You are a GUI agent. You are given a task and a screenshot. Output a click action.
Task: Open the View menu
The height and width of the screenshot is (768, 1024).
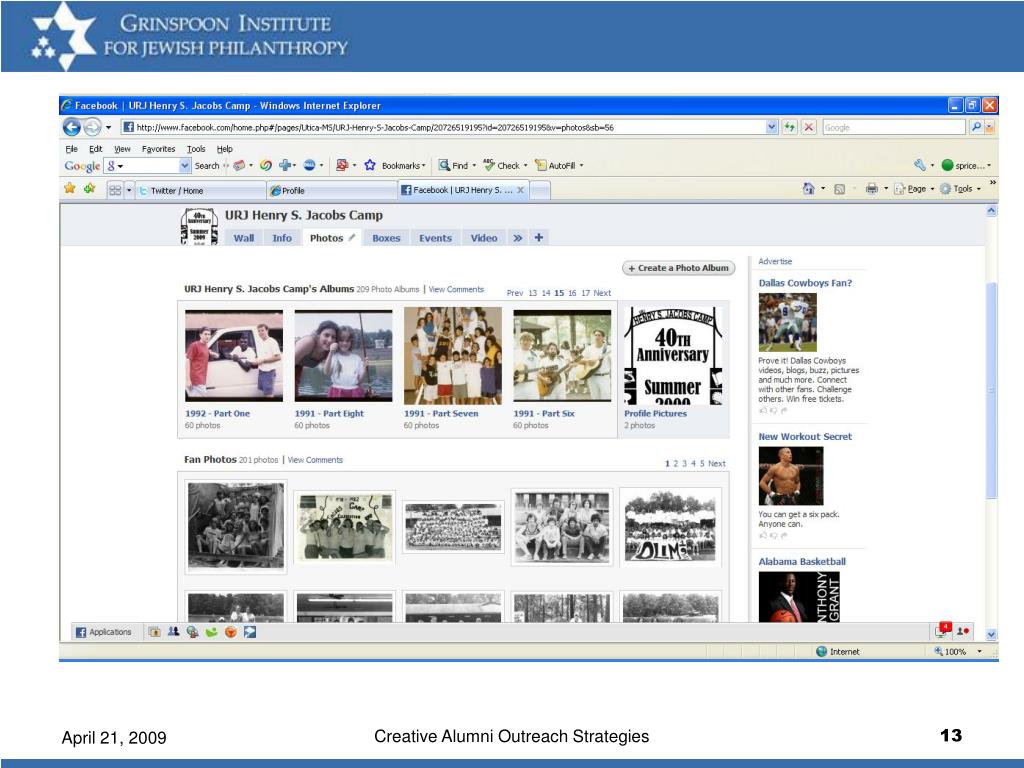122,149
